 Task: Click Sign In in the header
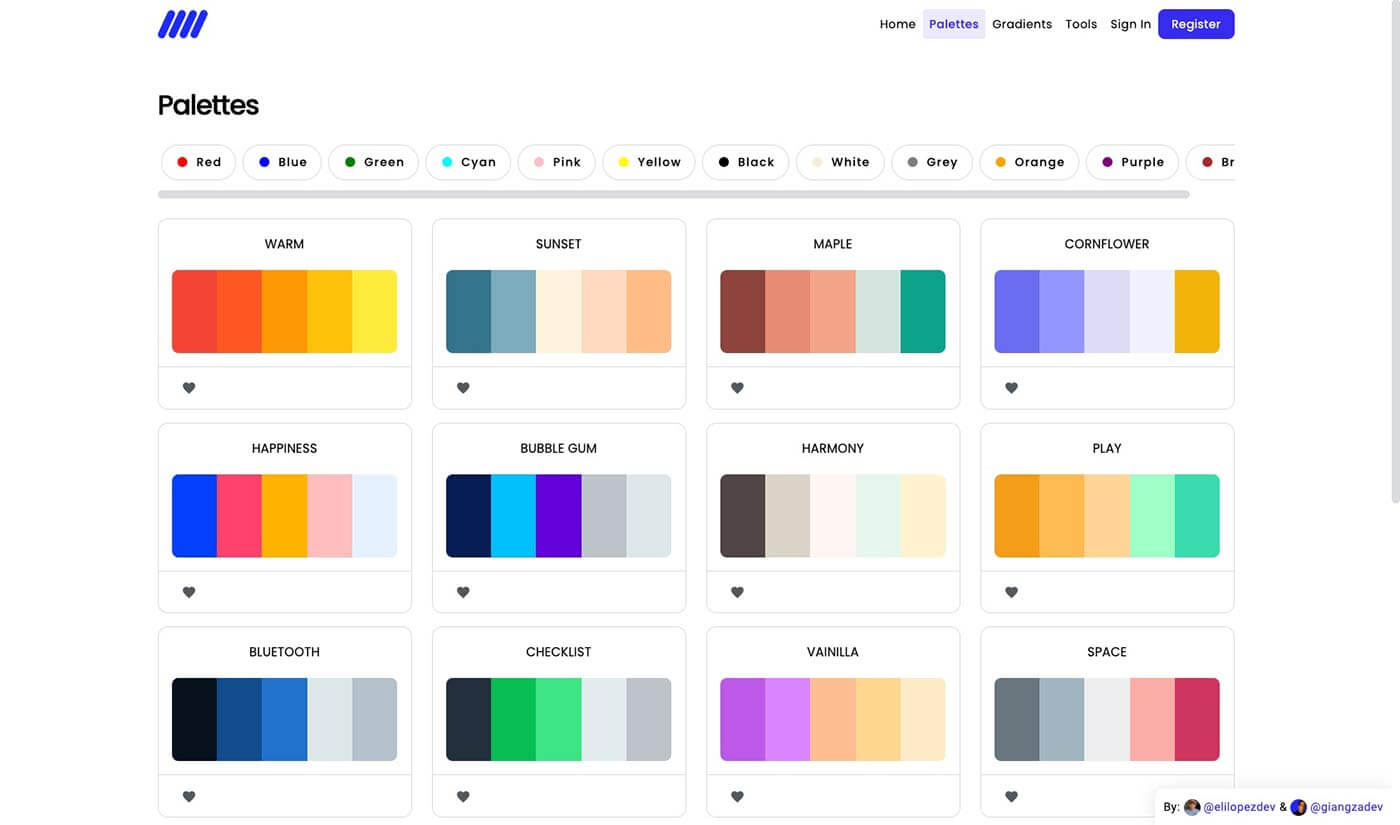(1130, 24)
